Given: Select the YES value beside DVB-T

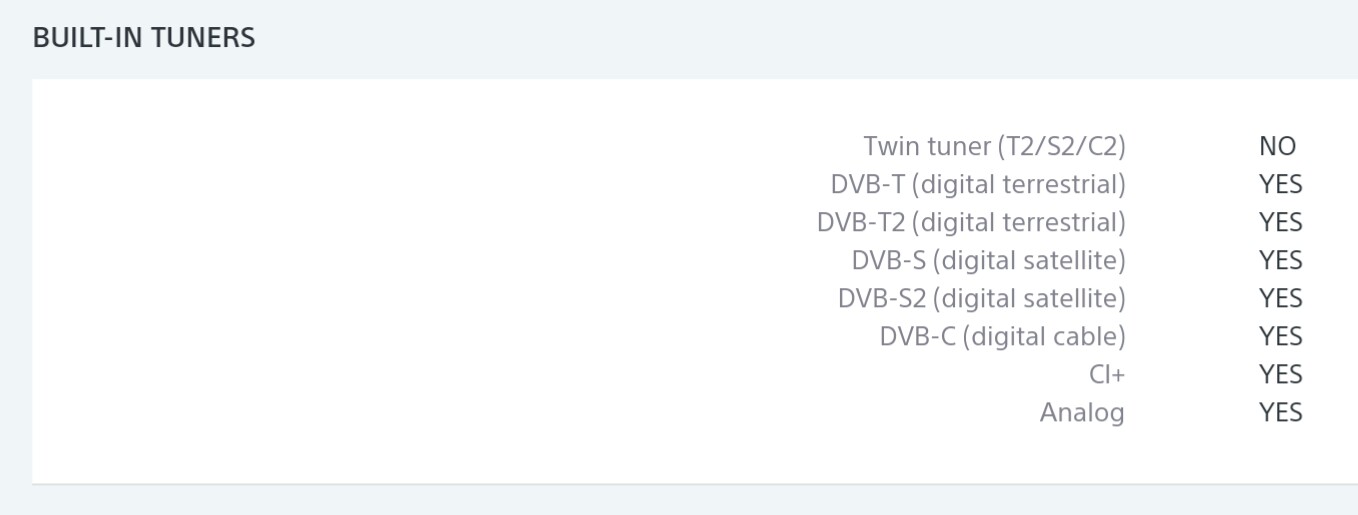Looking at the screenshot, I should (x=1280, y=184).
